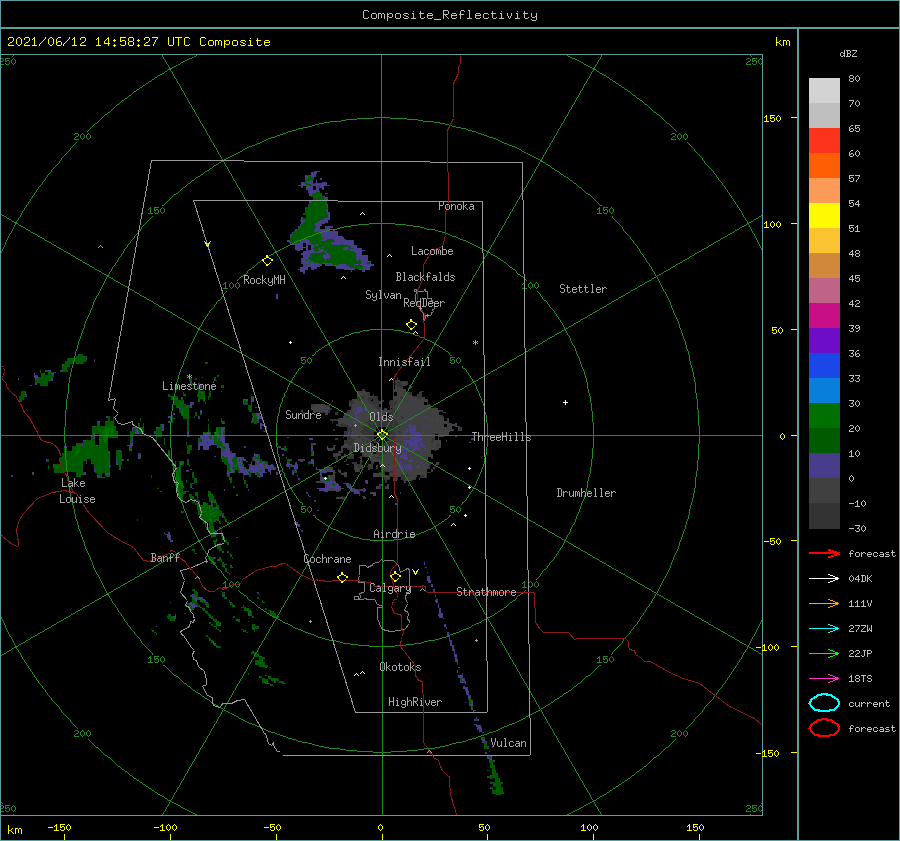Click the red forecast ellipse icon

coord(824,728)
